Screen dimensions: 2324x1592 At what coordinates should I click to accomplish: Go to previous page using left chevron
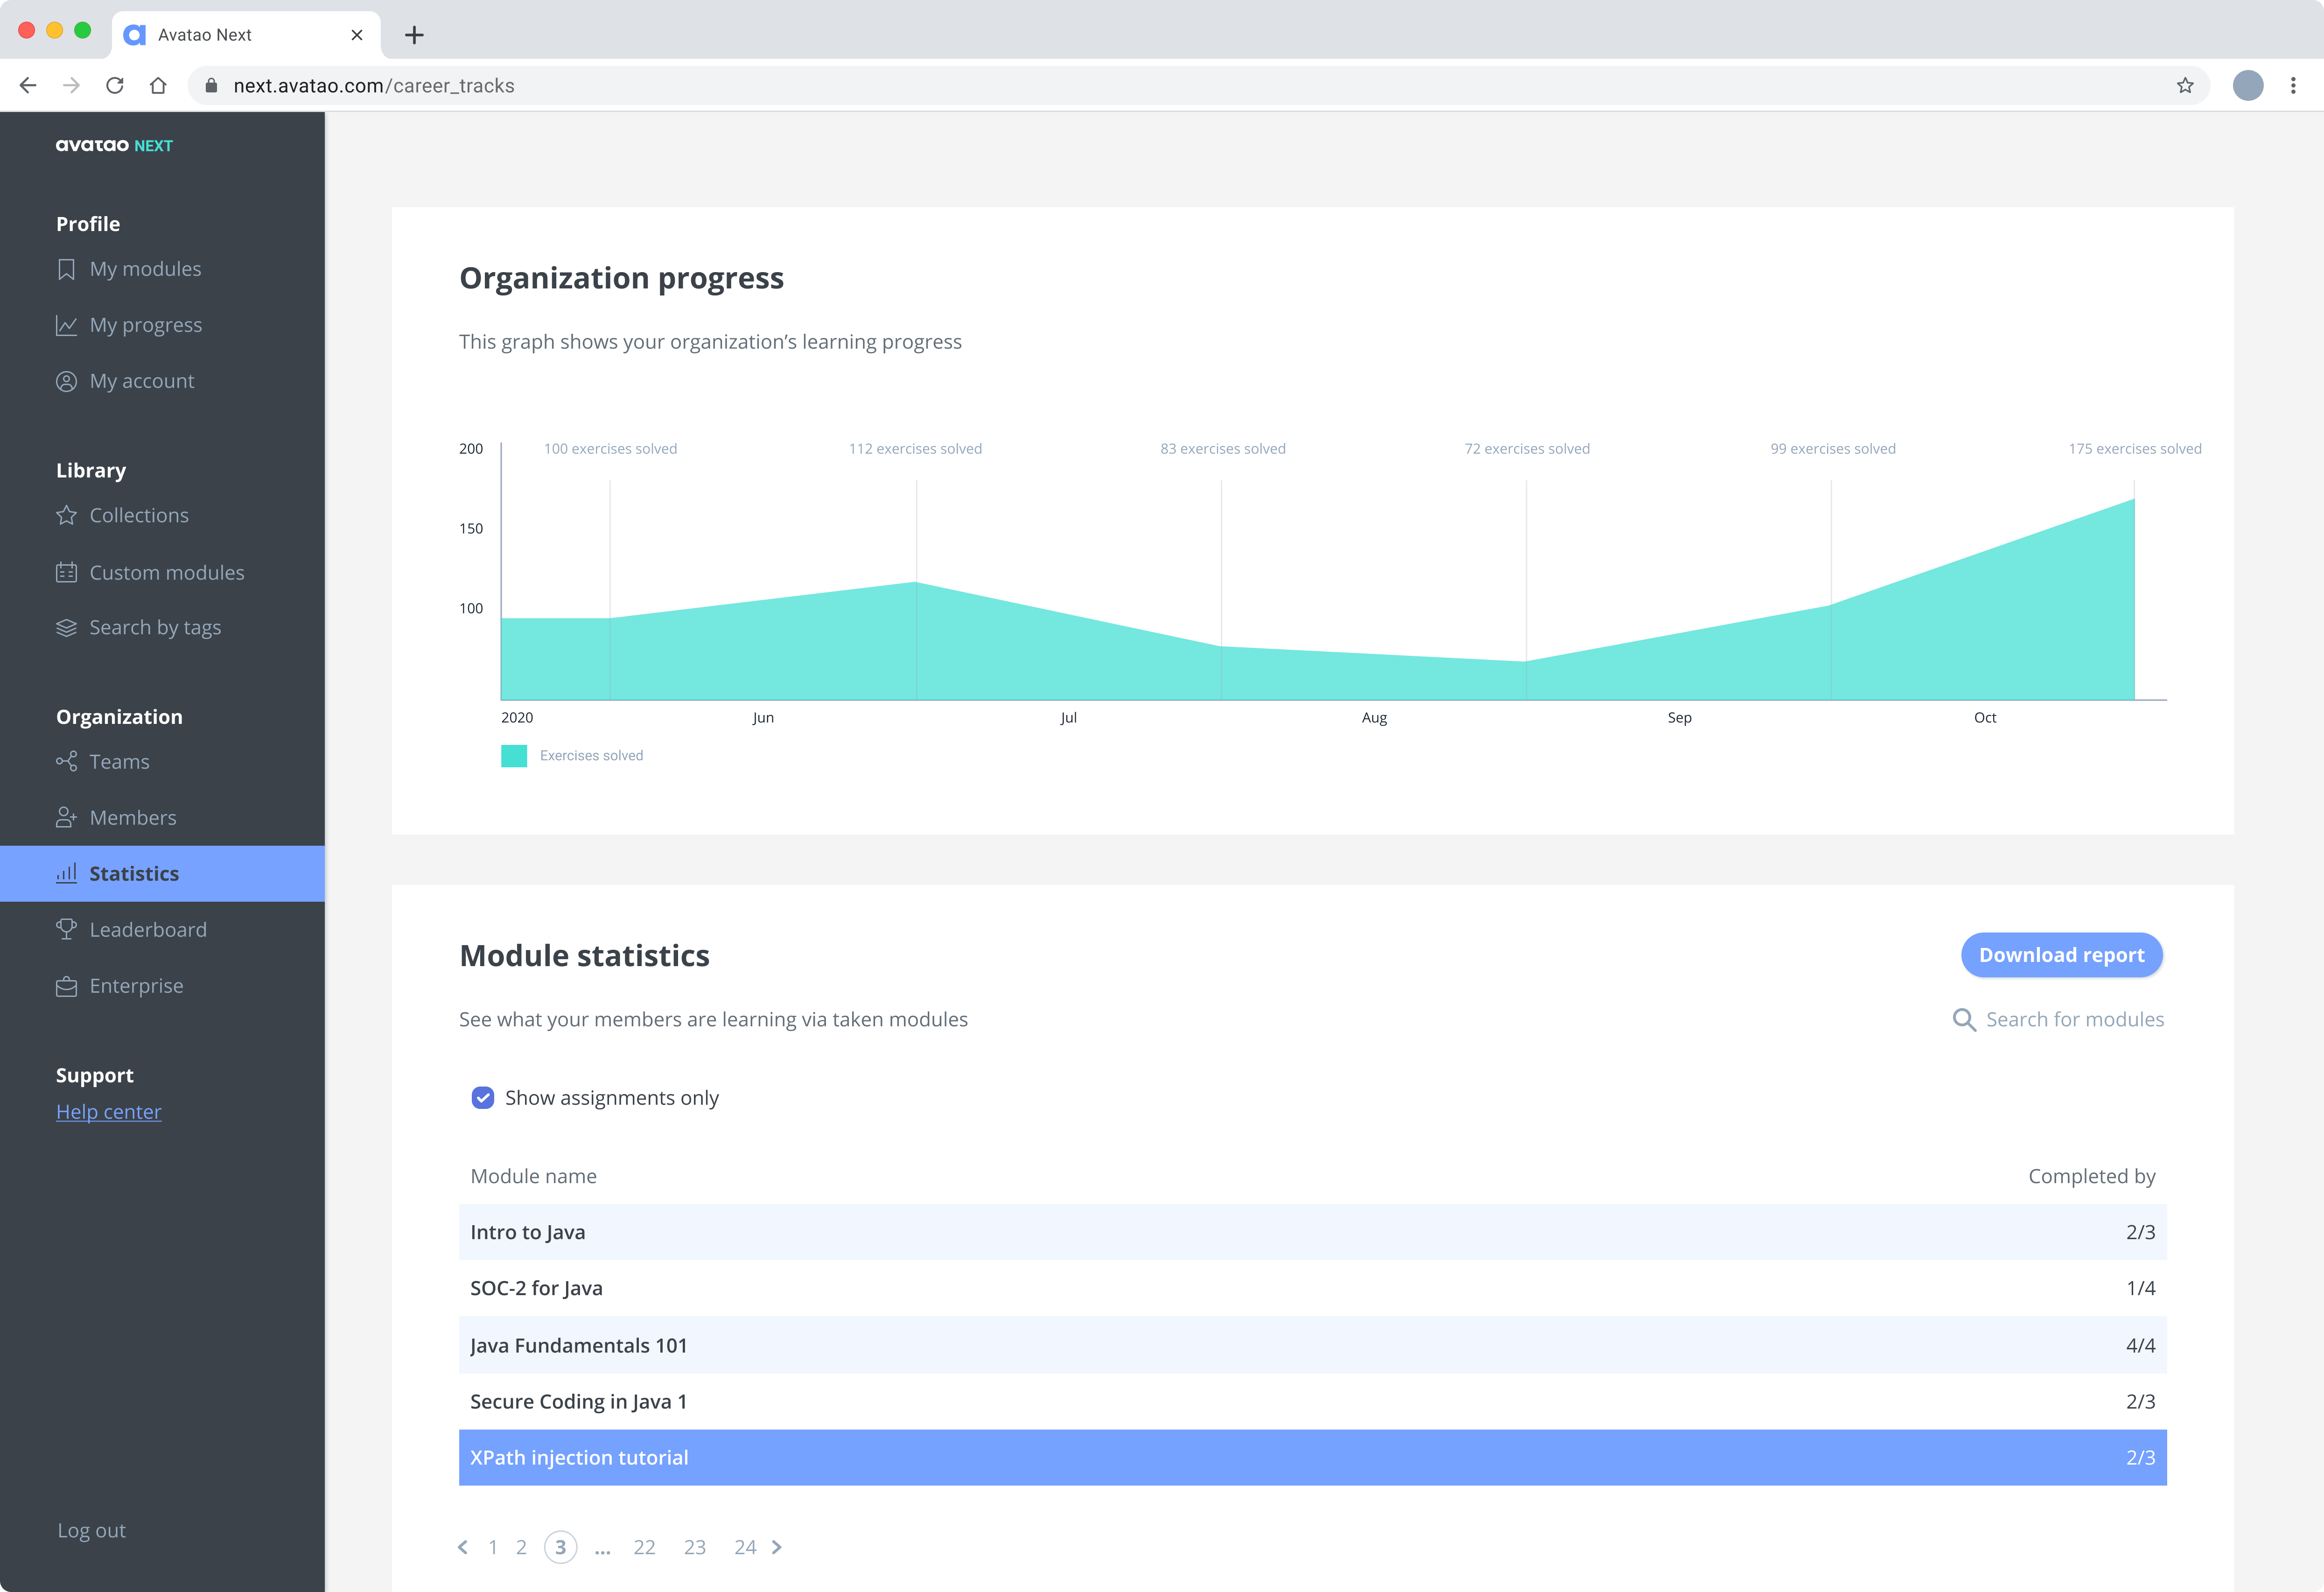point(463,1547)
